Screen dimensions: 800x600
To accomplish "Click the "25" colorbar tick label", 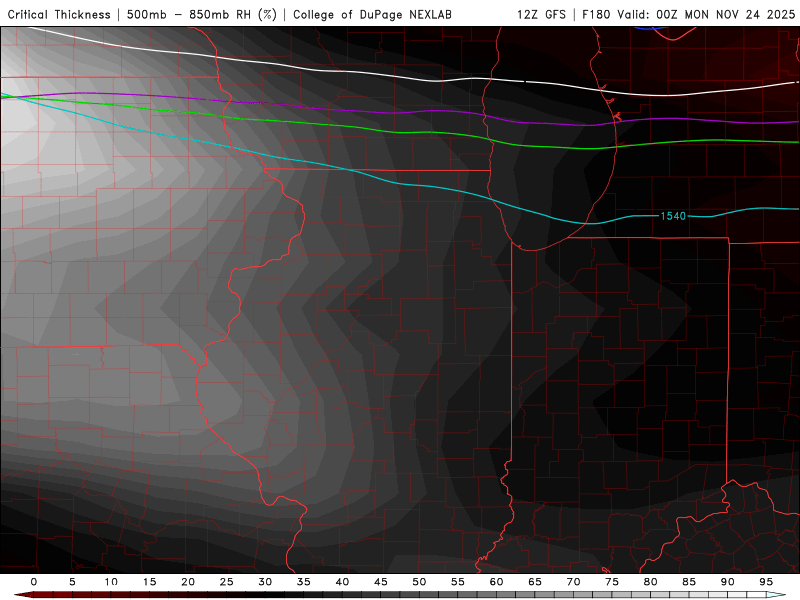I will click(227, 582).
